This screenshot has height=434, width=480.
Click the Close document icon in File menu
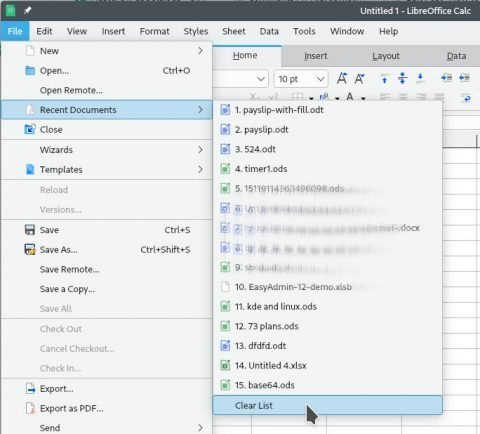30,129
